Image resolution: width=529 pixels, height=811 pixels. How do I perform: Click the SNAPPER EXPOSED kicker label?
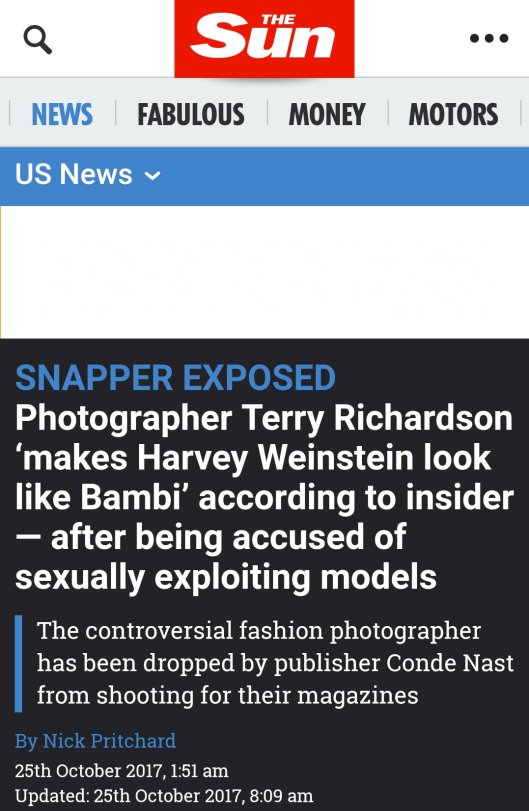click(175, 378)
